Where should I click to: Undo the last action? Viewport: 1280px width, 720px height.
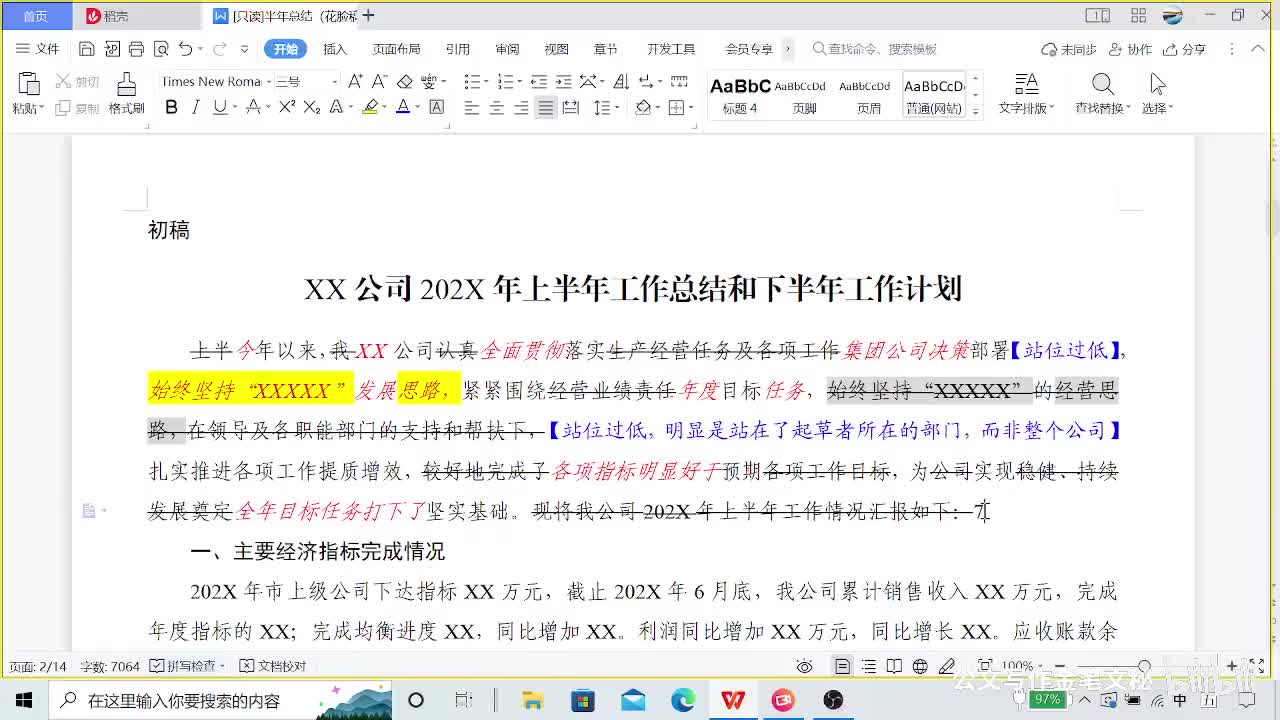pos(185,49)
